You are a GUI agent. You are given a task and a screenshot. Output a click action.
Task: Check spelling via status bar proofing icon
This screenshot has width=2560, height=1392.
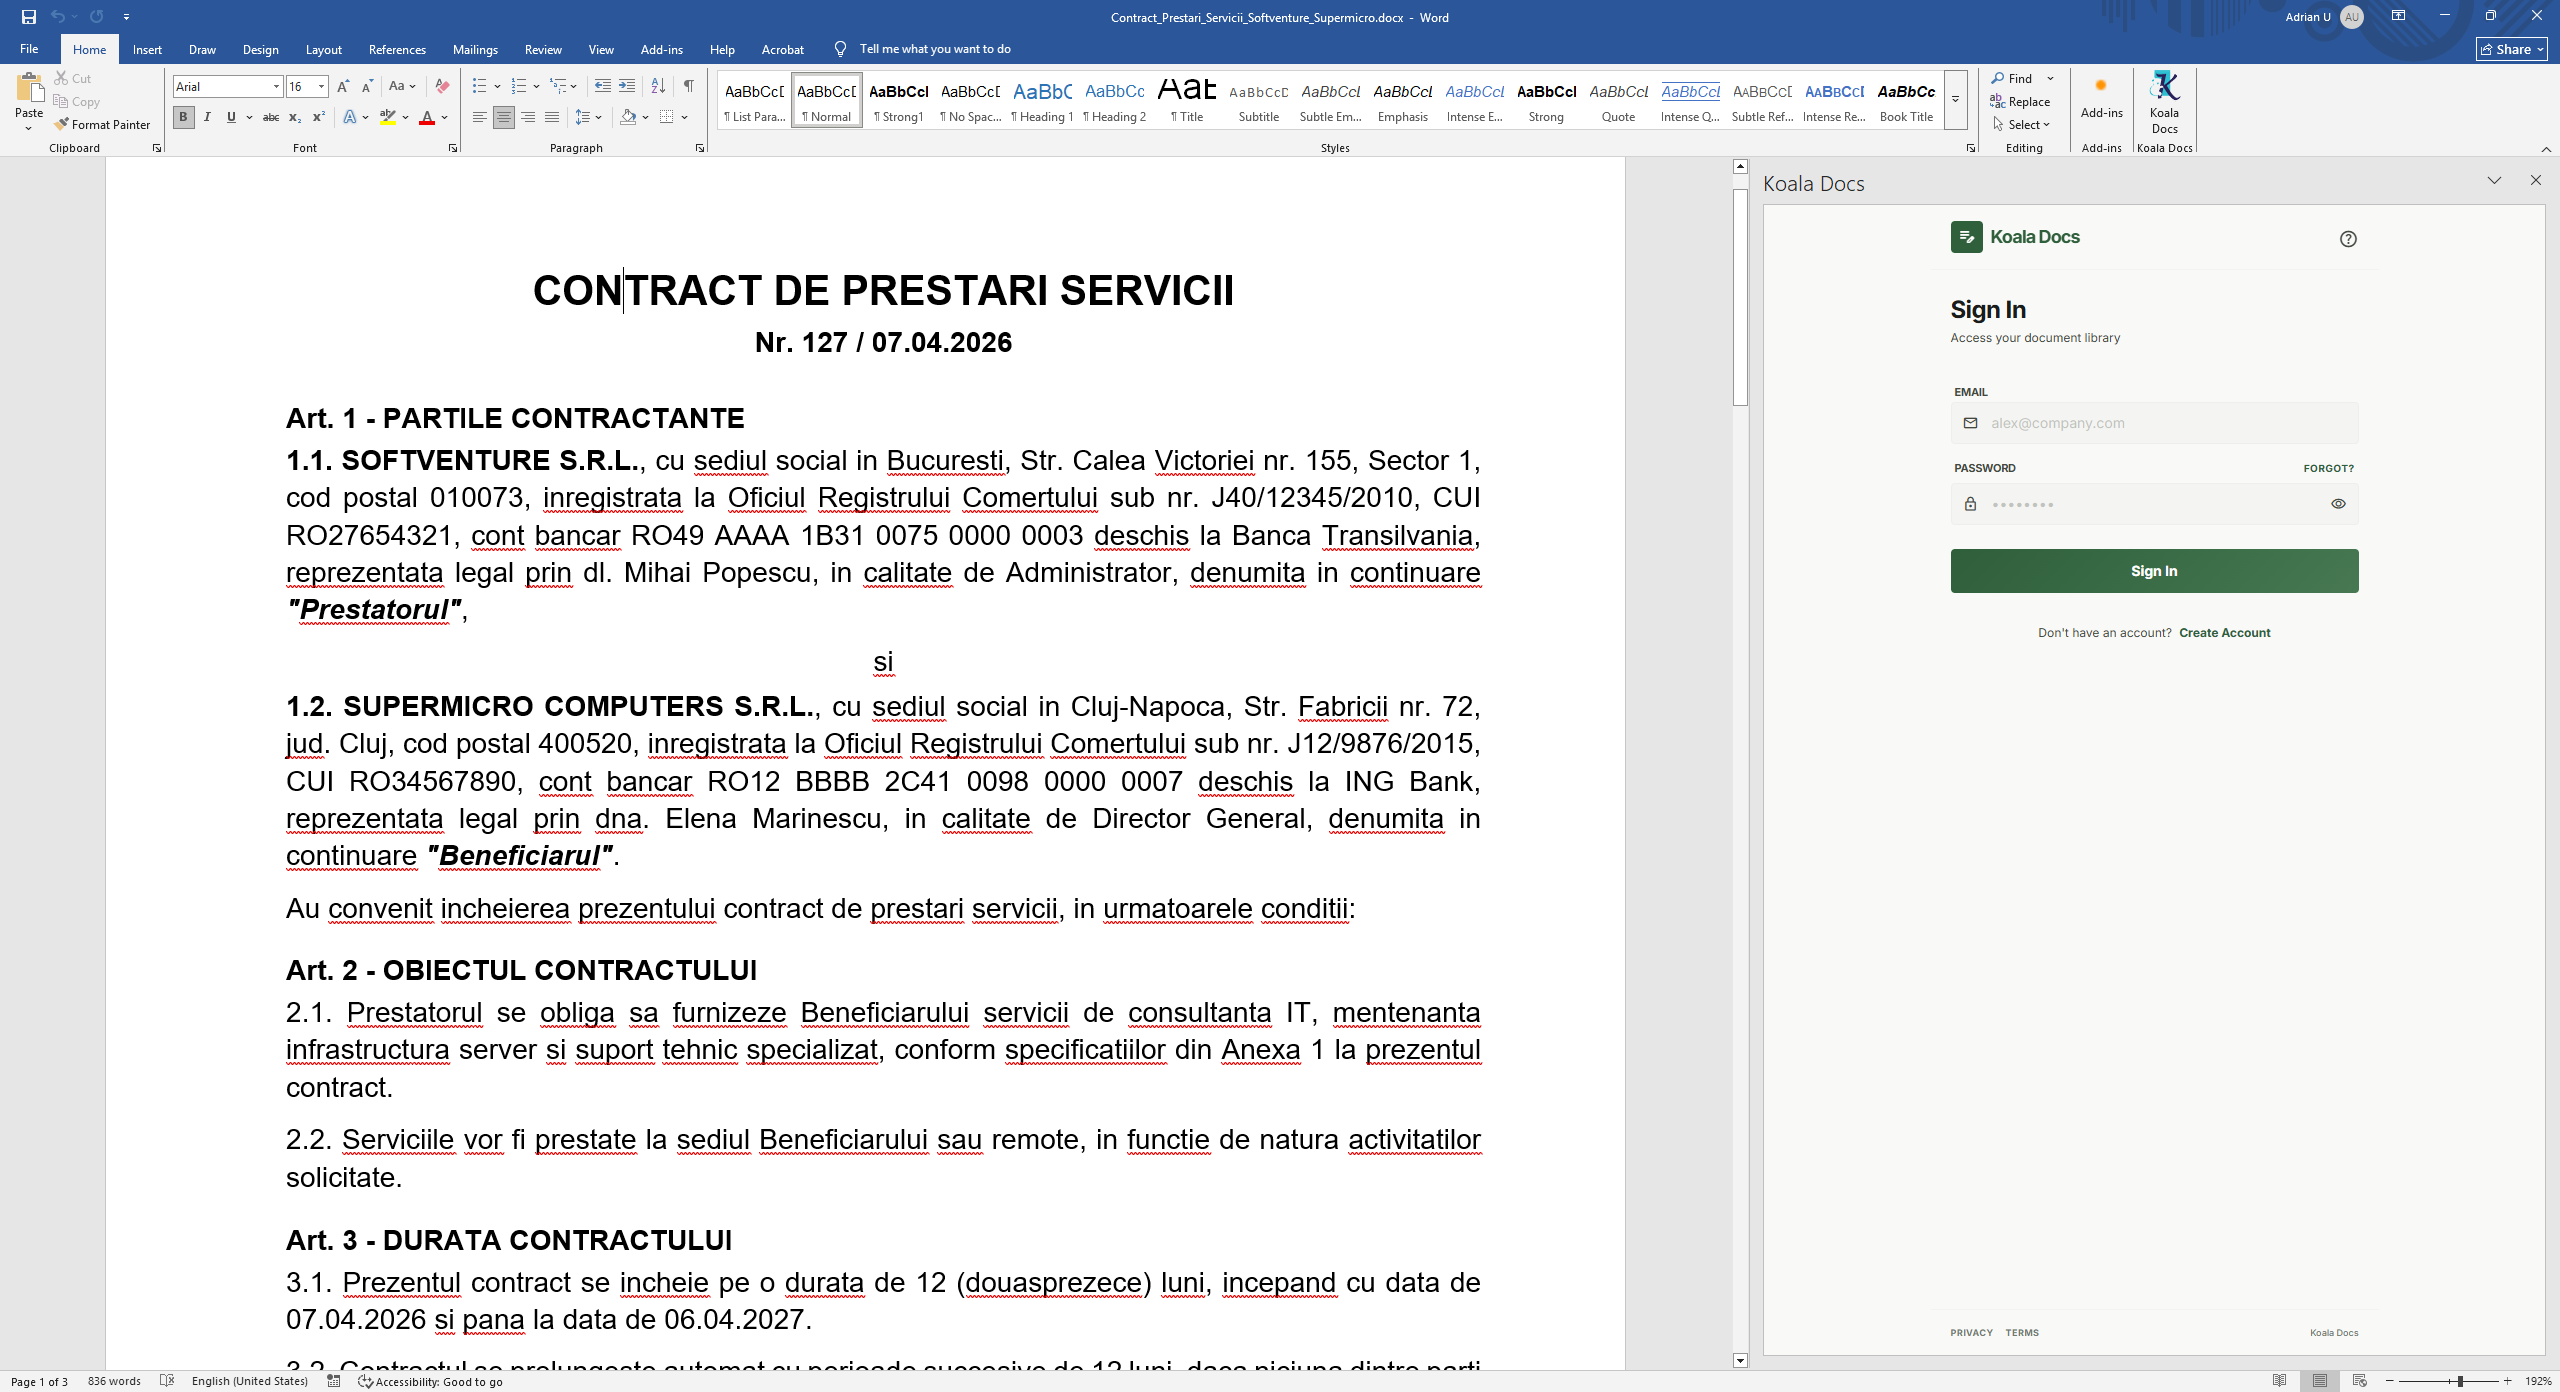pyautogui.click(x=168, y=1381)
